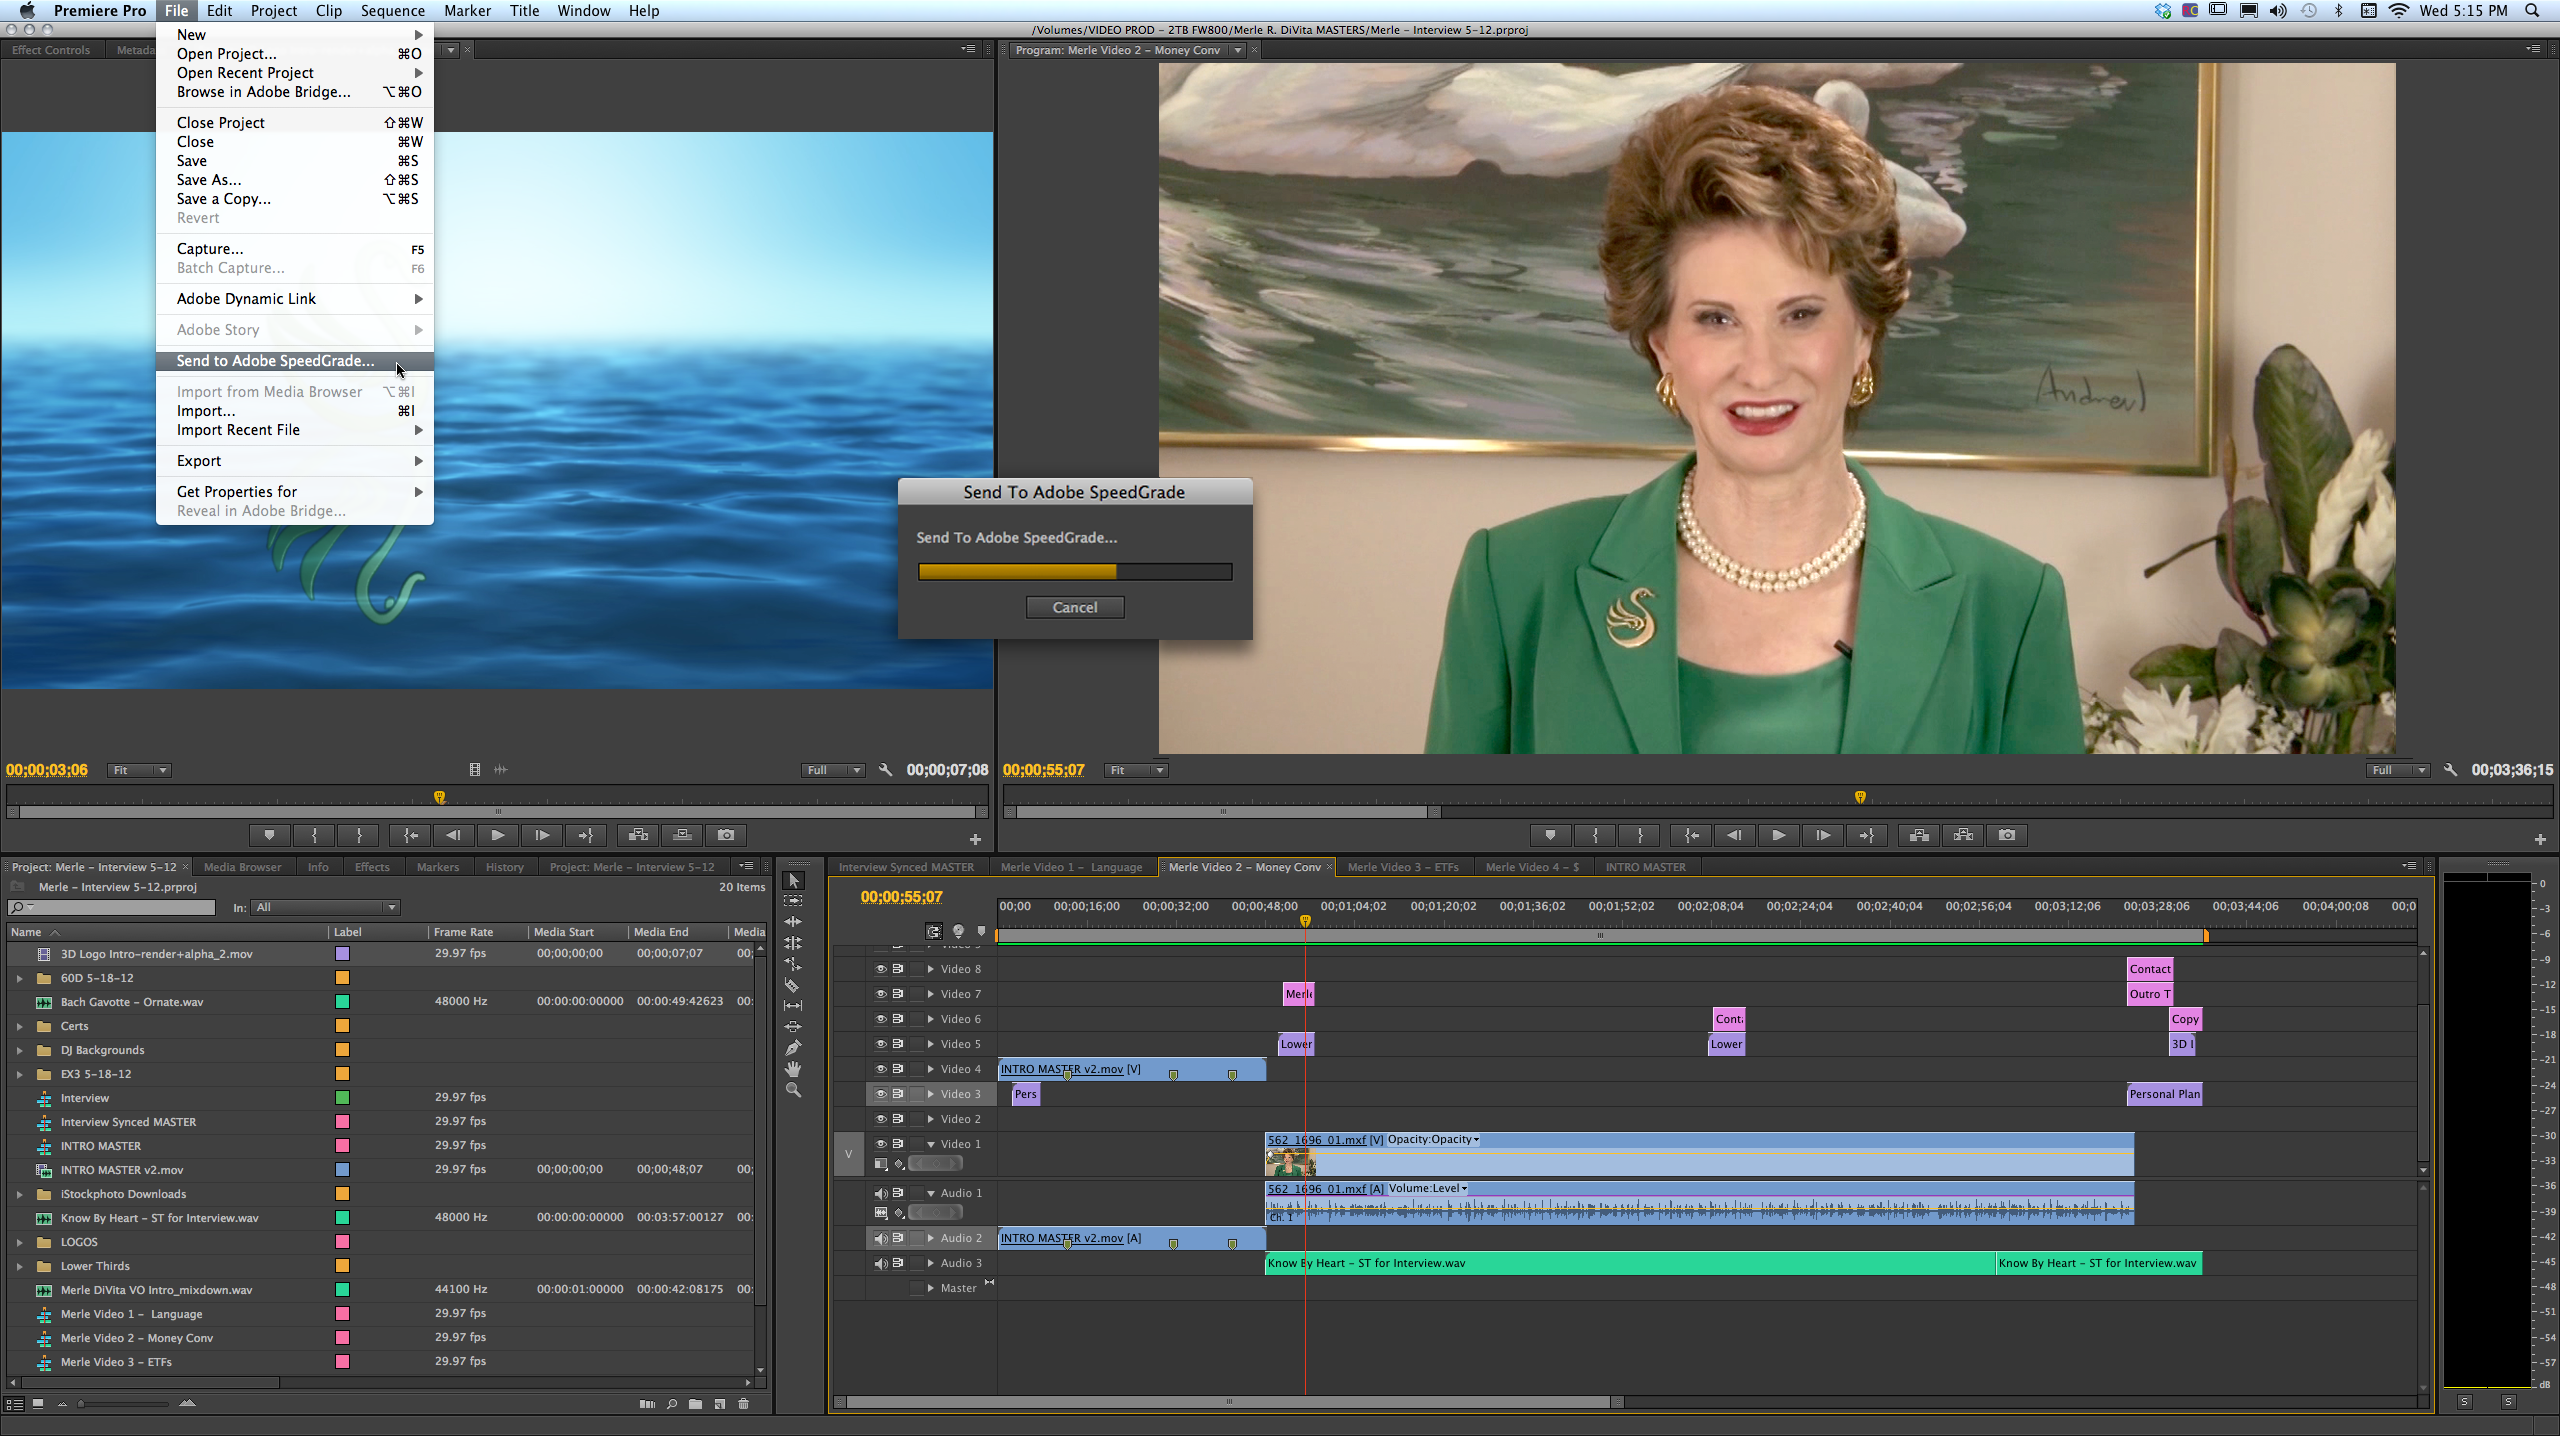2560x1436 pixels.
Task: Step forward one frame in Program monitor
Action: pos(1823,835)
